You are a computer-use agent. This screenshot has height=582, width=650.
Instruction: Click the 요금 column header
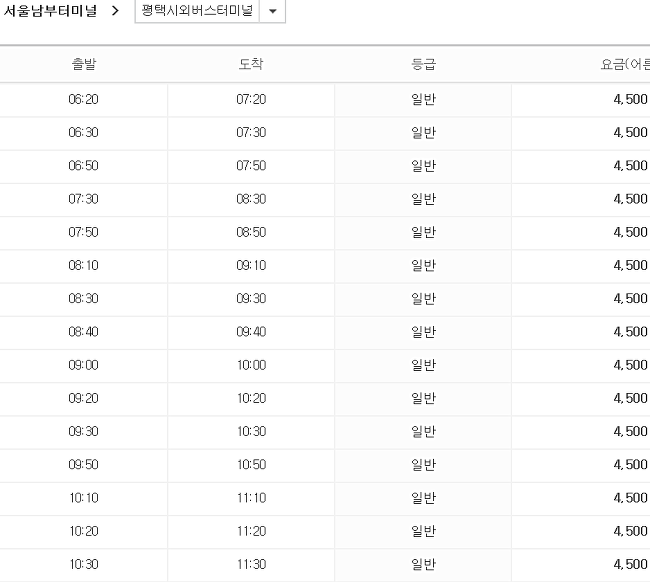pos(625,64)
